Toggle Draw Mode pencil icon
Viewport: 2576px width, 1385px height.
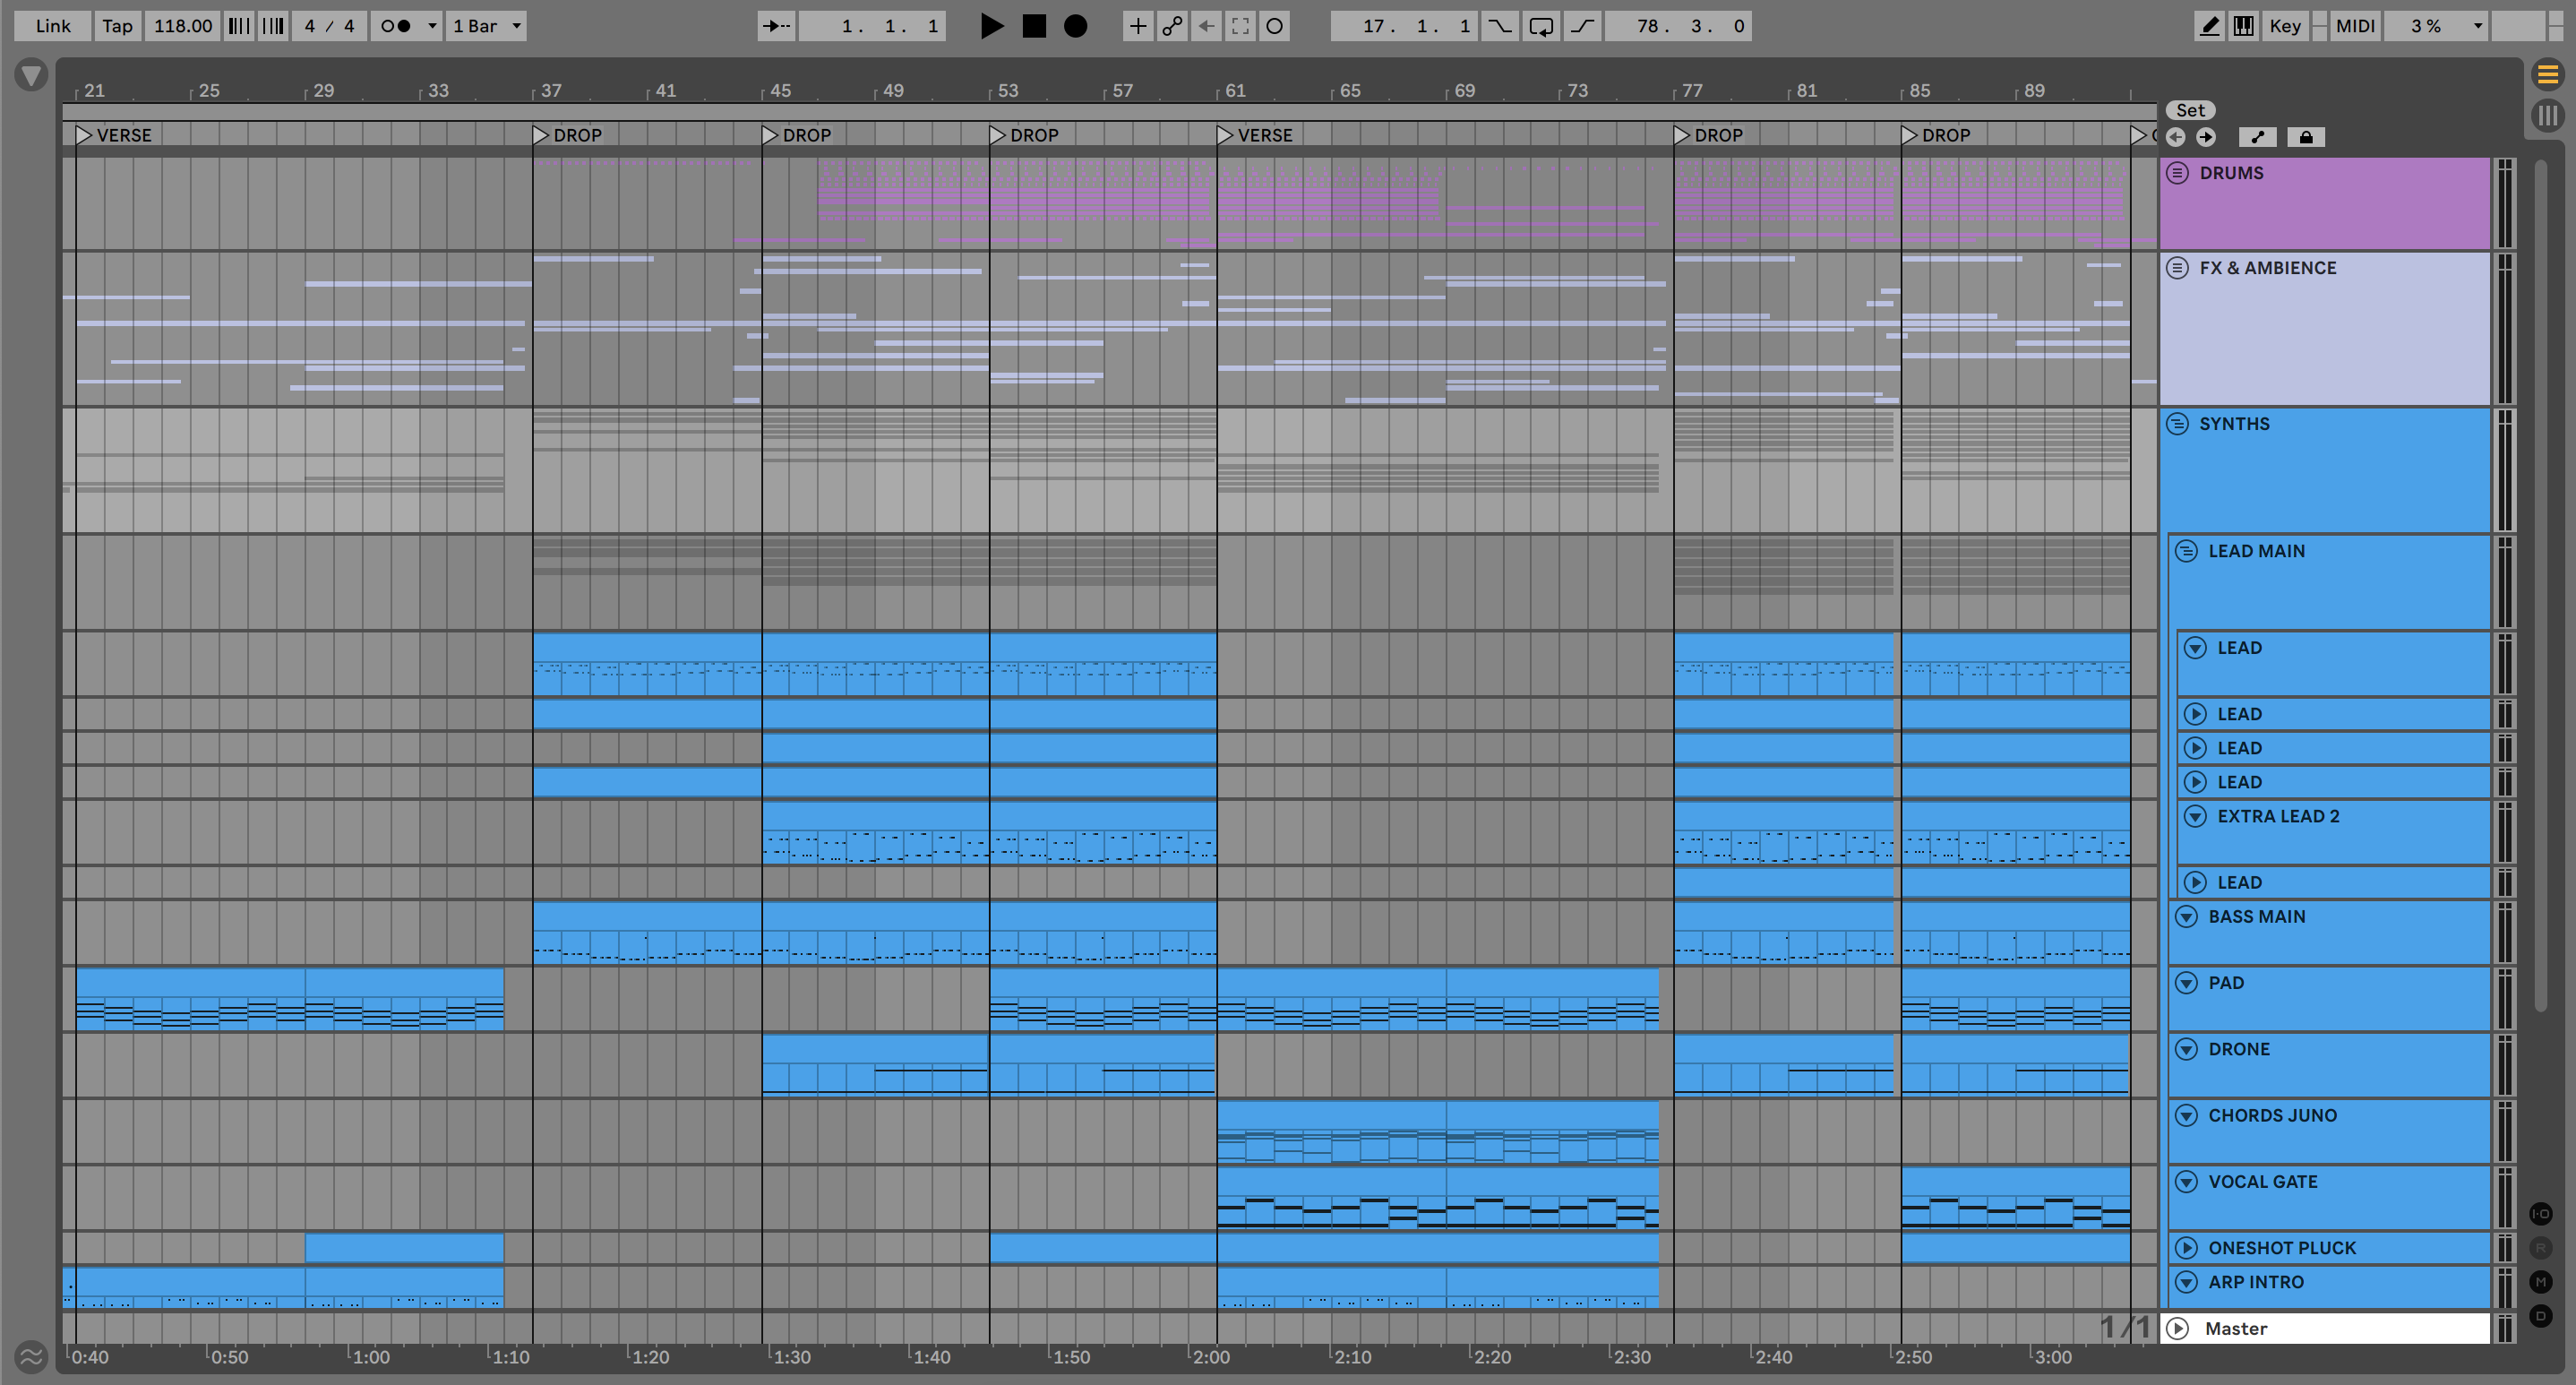2209,26
